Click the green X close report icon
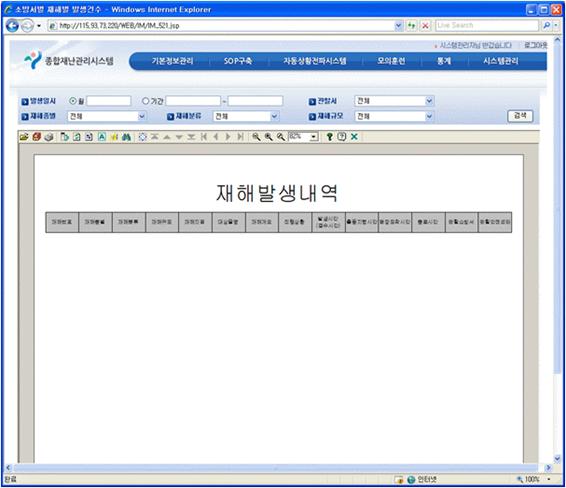 [x=354, y=136]
